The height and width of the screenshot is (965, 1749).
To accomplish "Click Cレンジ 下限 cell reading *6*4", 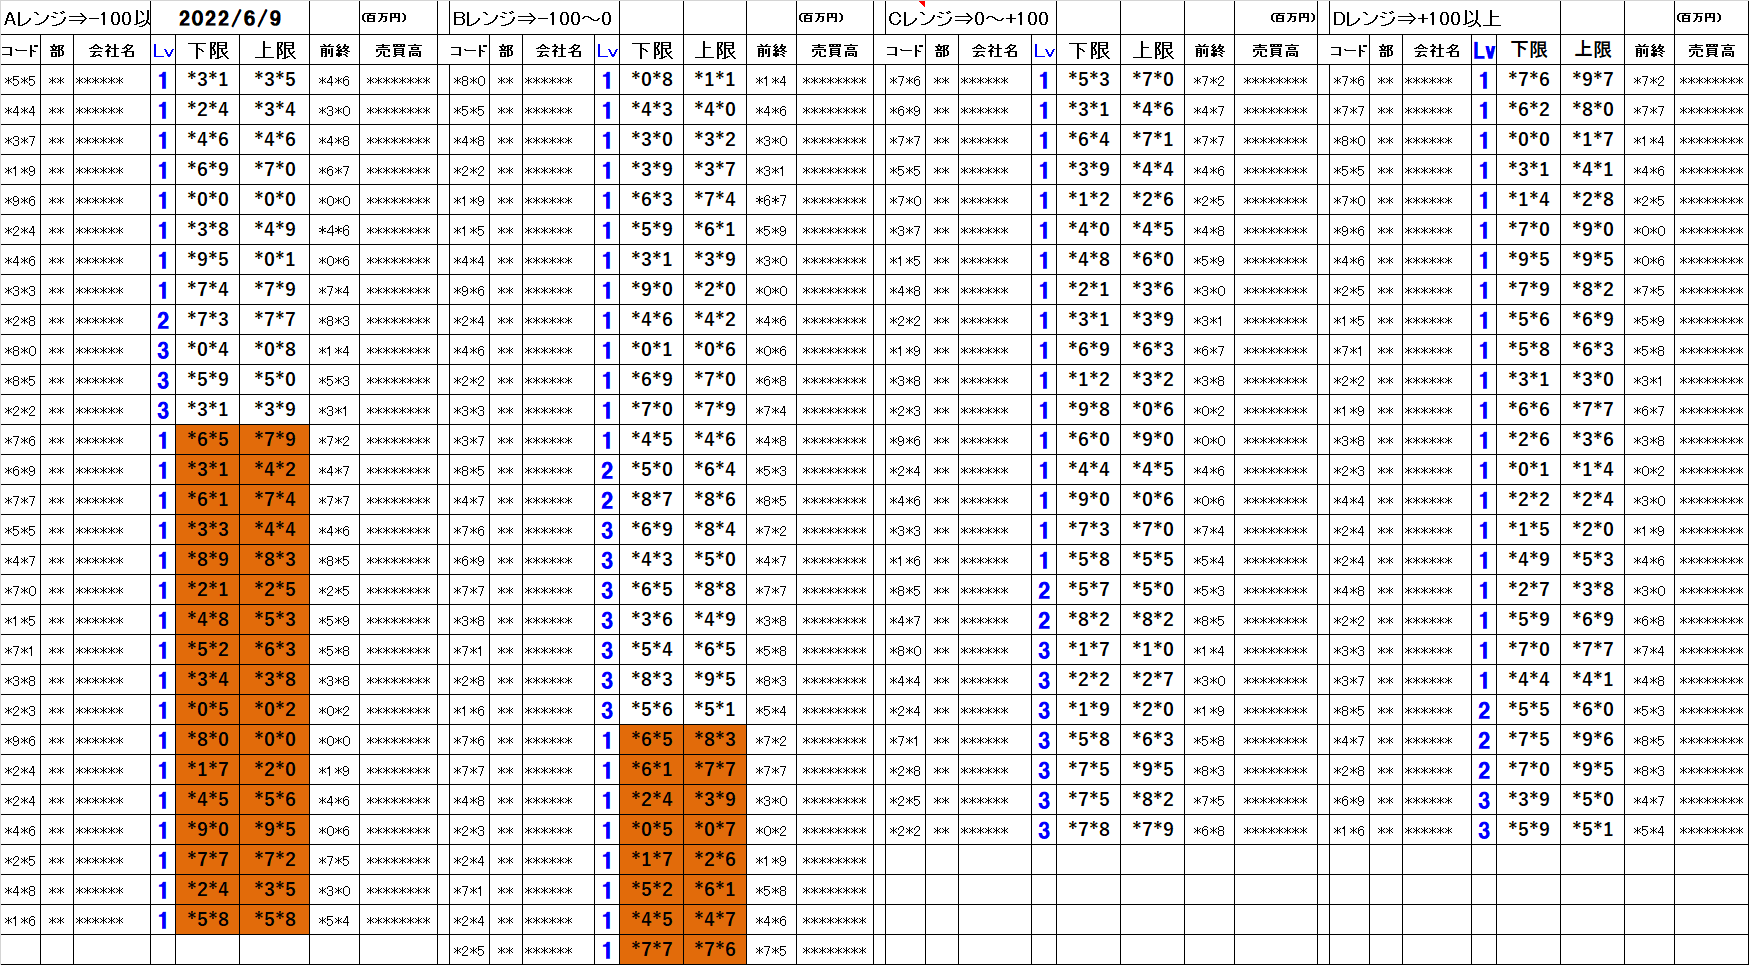I will (1089, 139).
